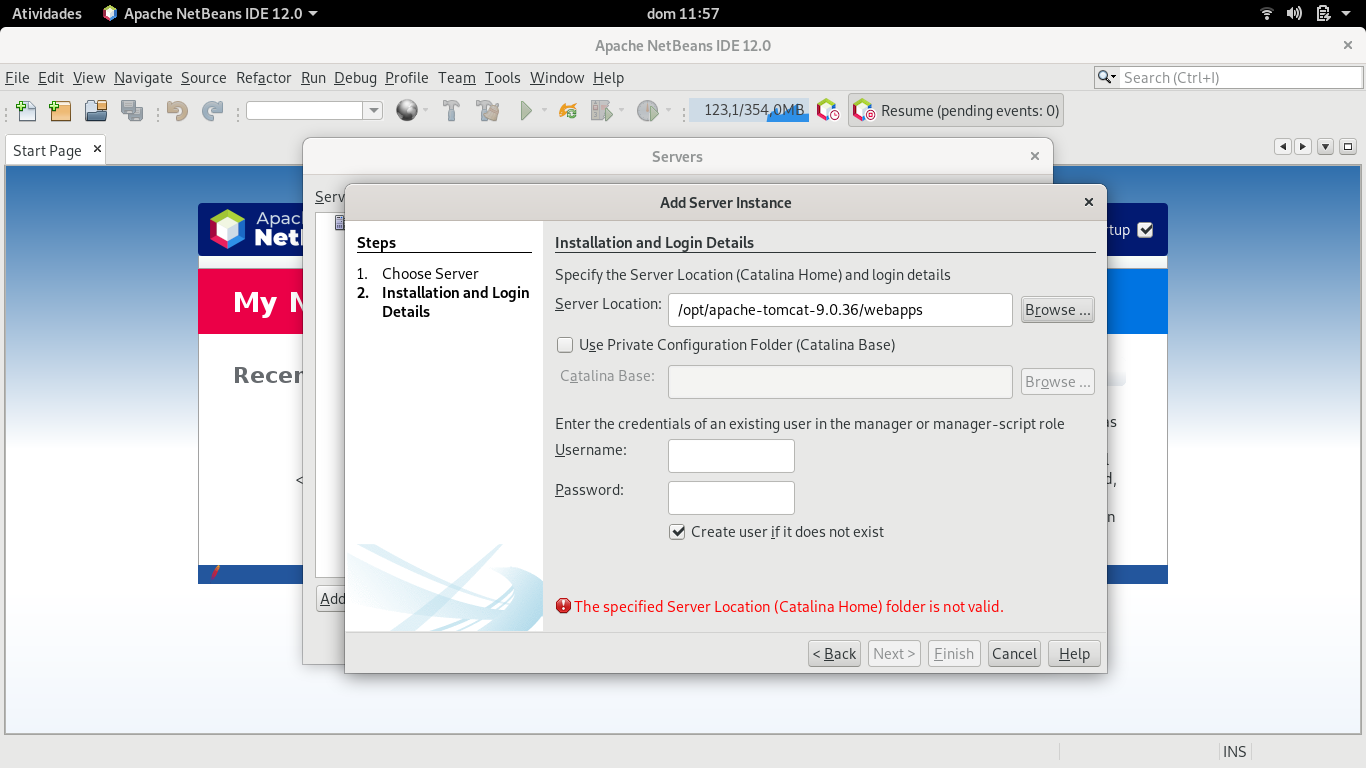Click the volume system tray icon
The image size is (1366, 768).
click(1295, 13)
